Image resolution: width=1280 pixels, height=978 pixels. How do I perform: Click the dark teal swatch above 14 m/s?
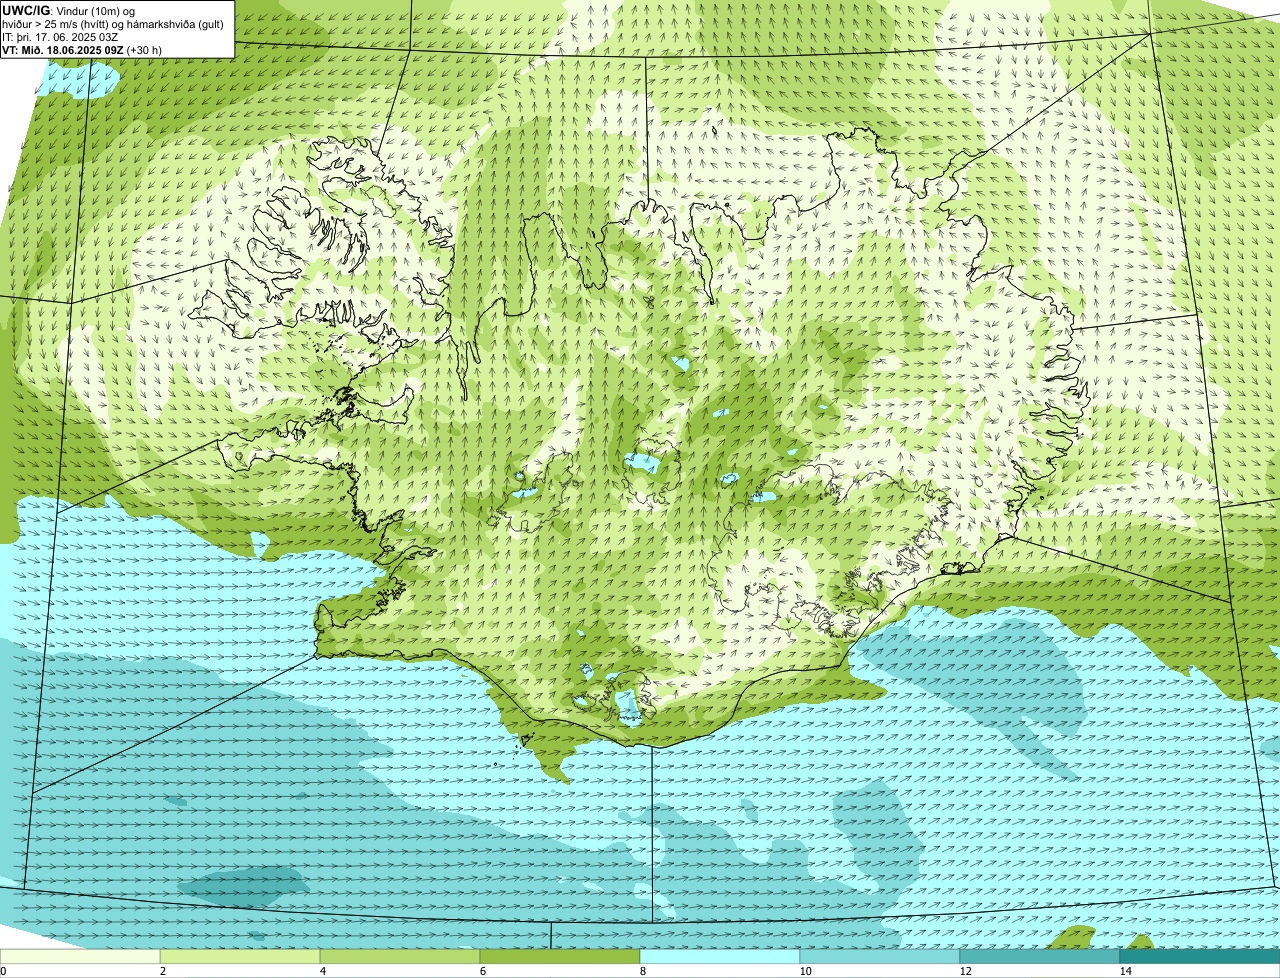click(1200, 956)
